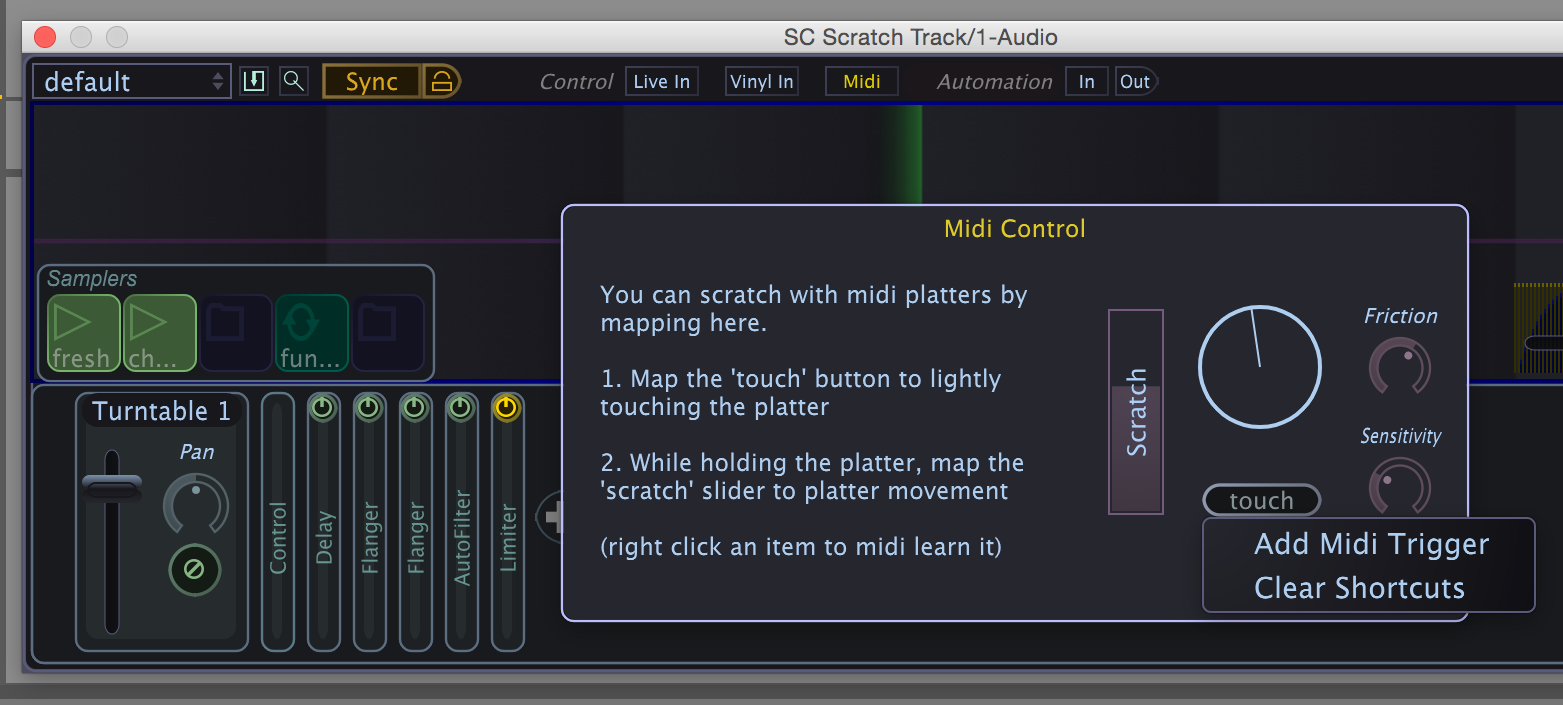Image resolution: width=1563 pixels, height=705 pixels.
Task: Select Vinyl In control mode
Action: [x=762, y=82]
